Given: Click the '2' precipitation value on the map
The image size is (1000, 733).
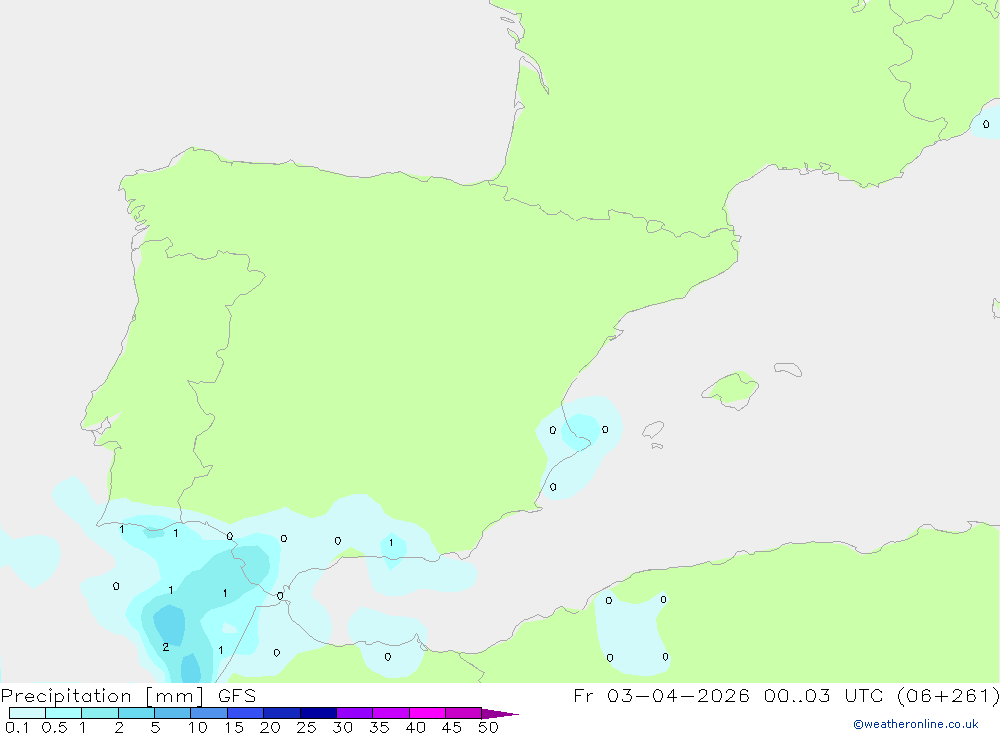Looking at the screenshot, I should pos(166,647).
